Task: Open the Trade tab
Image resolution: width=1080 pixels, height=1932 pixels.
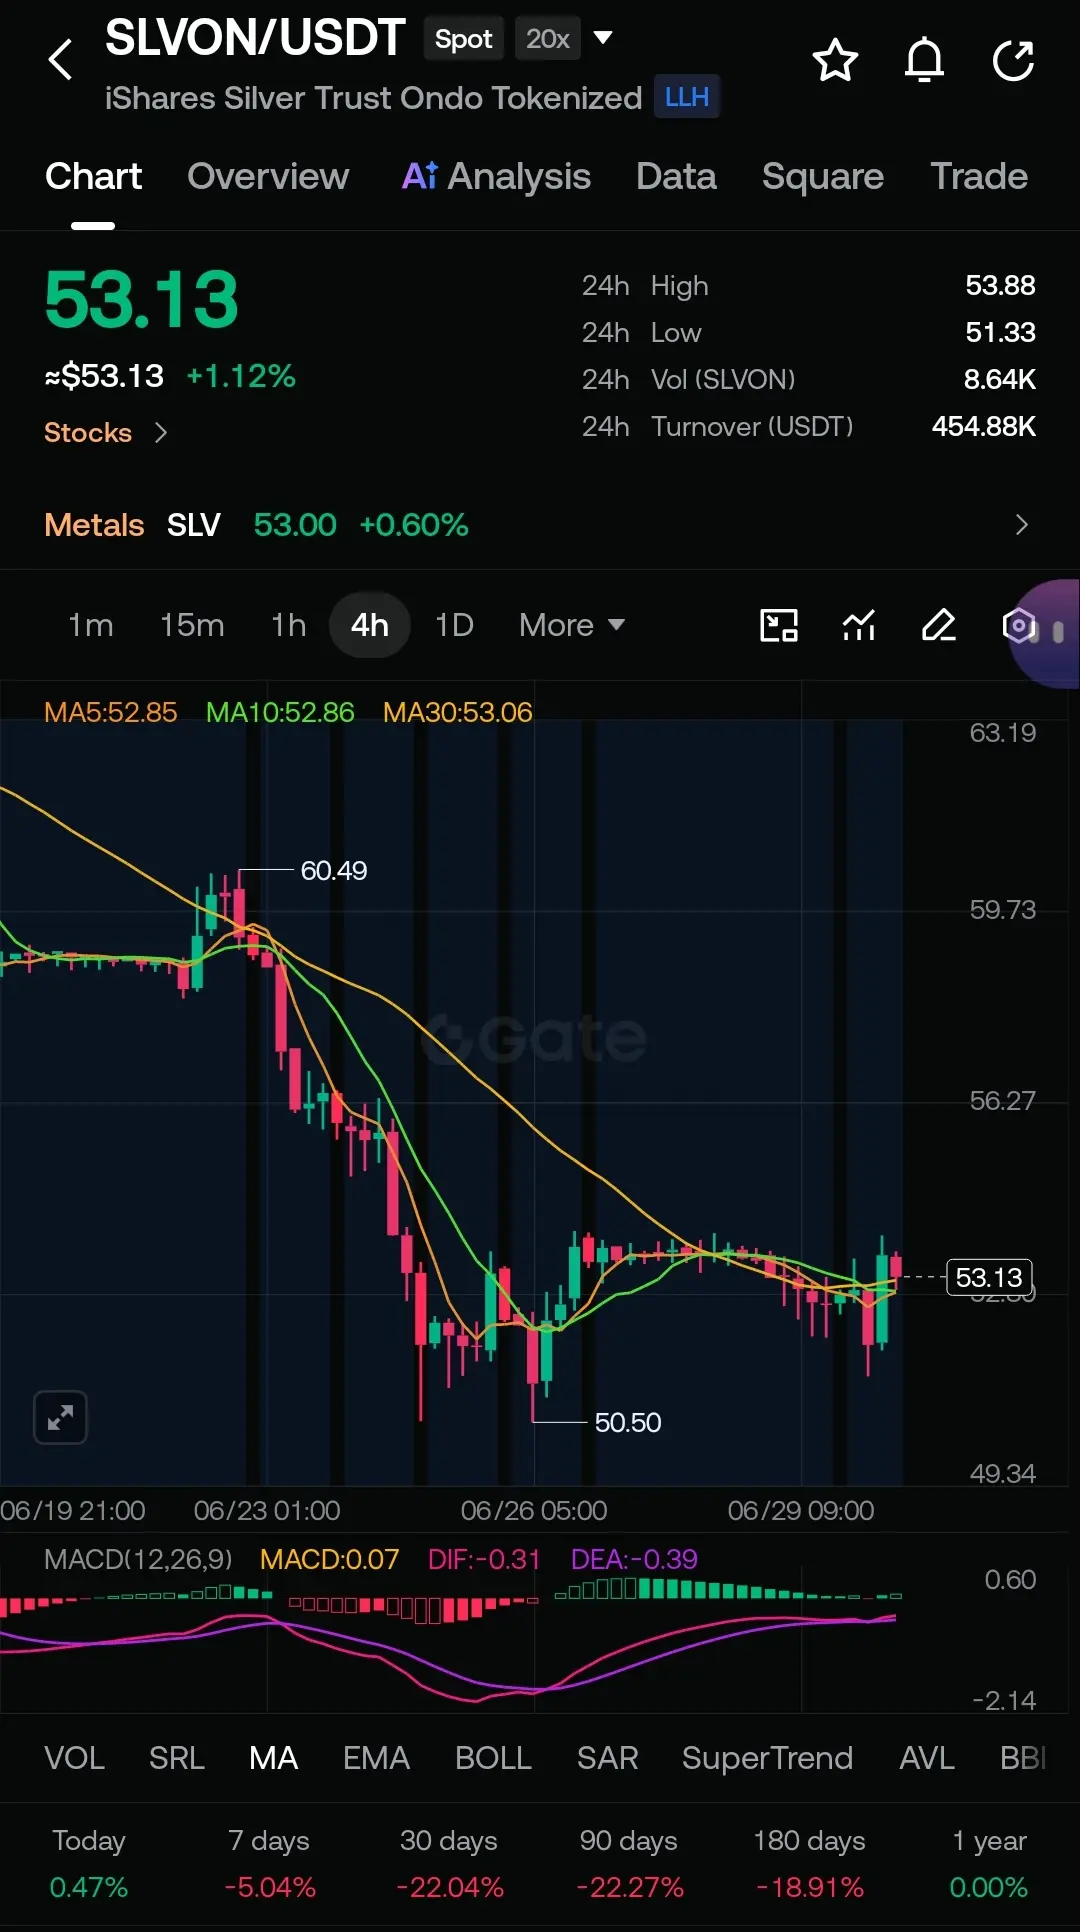Action: click(x=979, y=177)
